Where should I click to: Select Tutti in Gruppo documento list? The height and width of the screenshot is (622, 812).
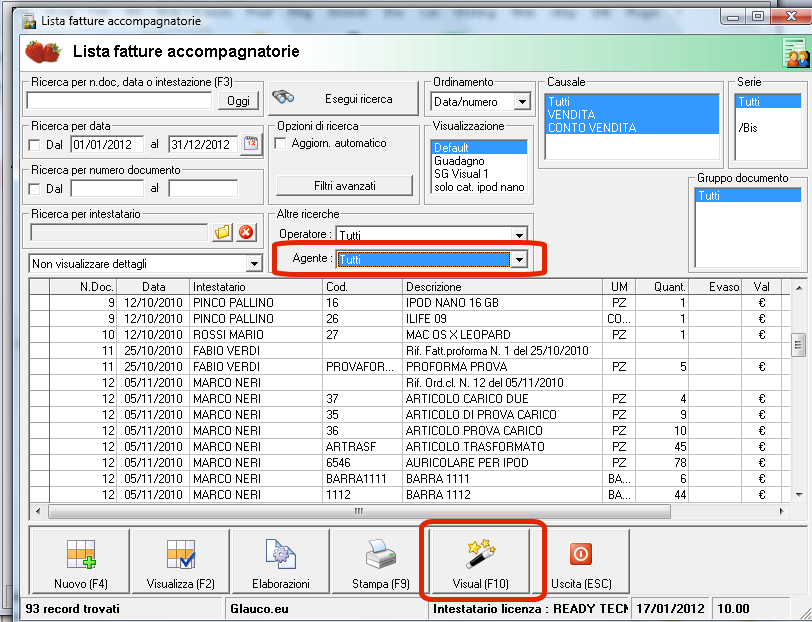click(748, 195)
